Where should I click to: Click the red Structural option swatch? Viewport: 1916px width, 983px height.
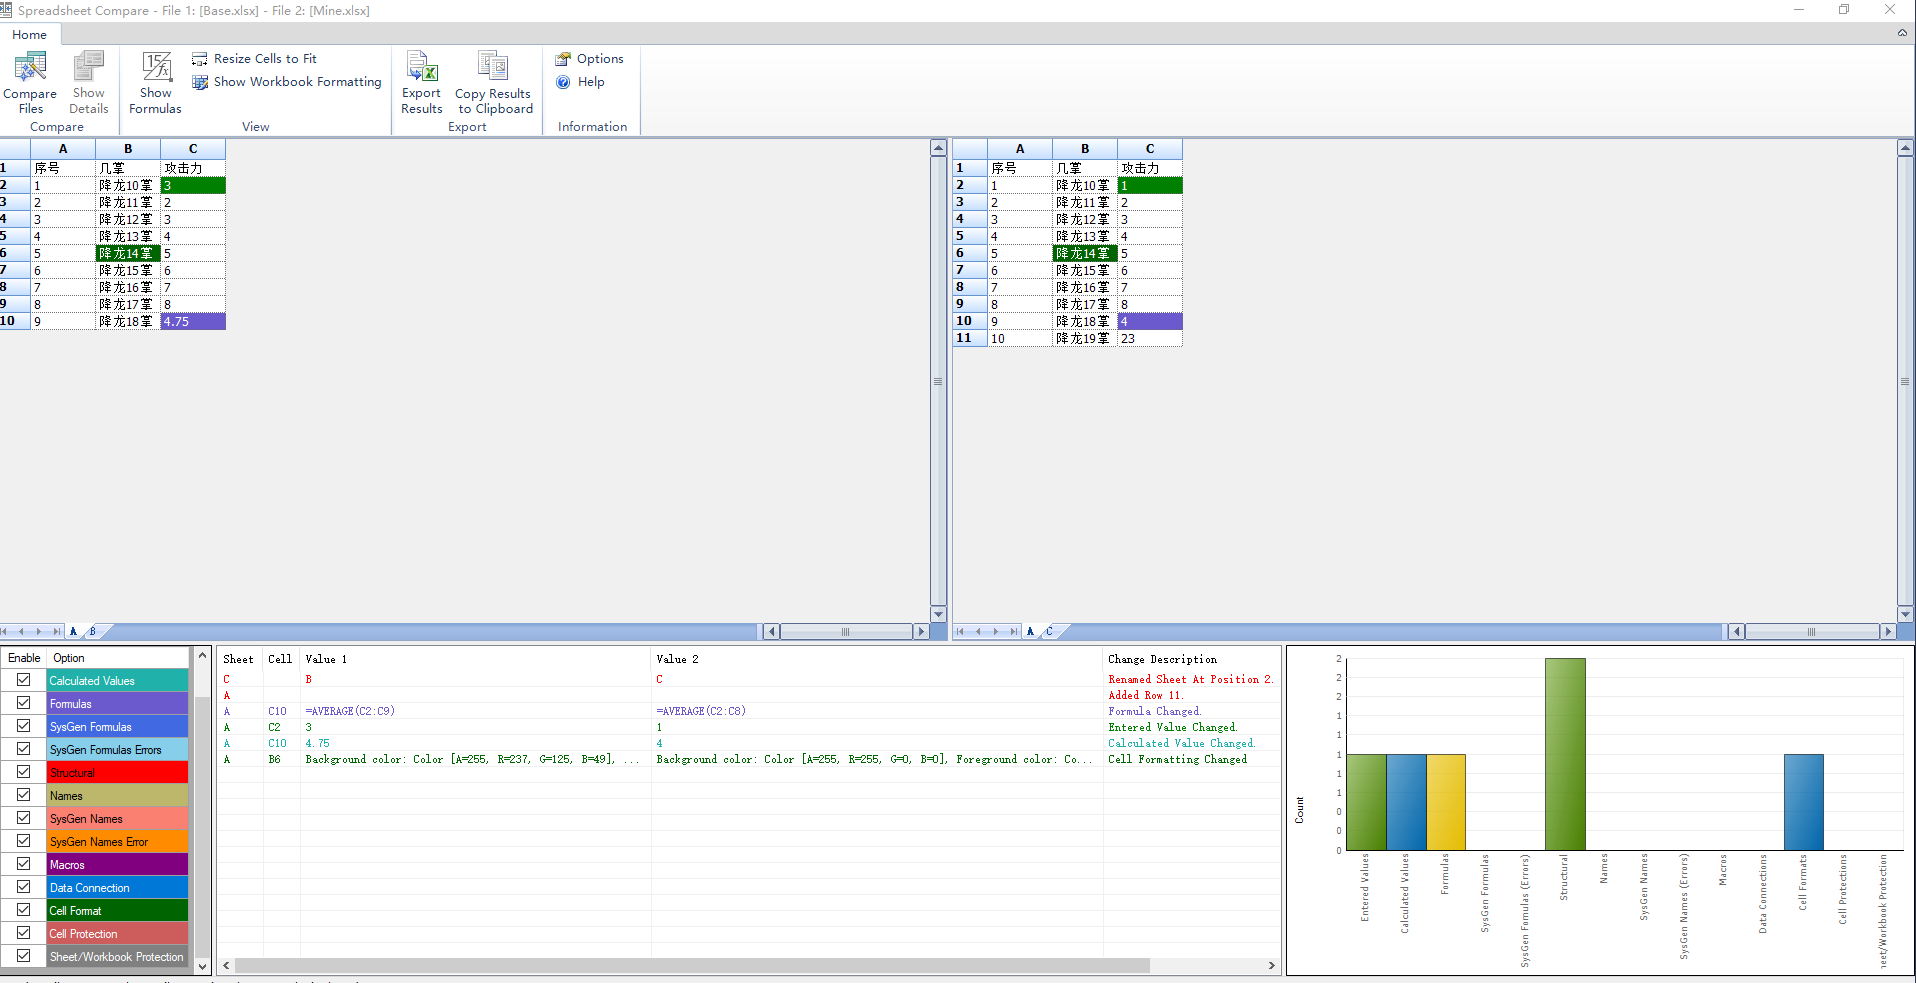coord(116,772)
